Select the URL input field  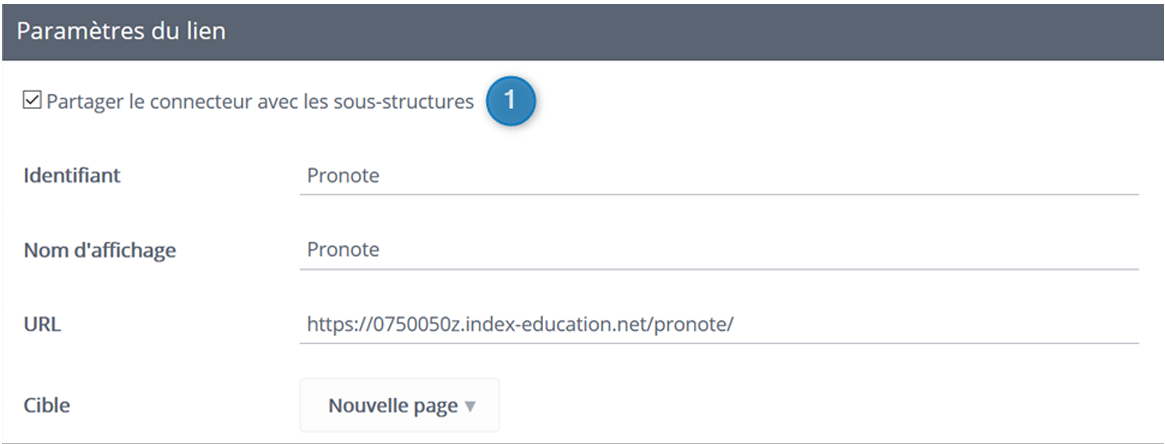(718, 324)
